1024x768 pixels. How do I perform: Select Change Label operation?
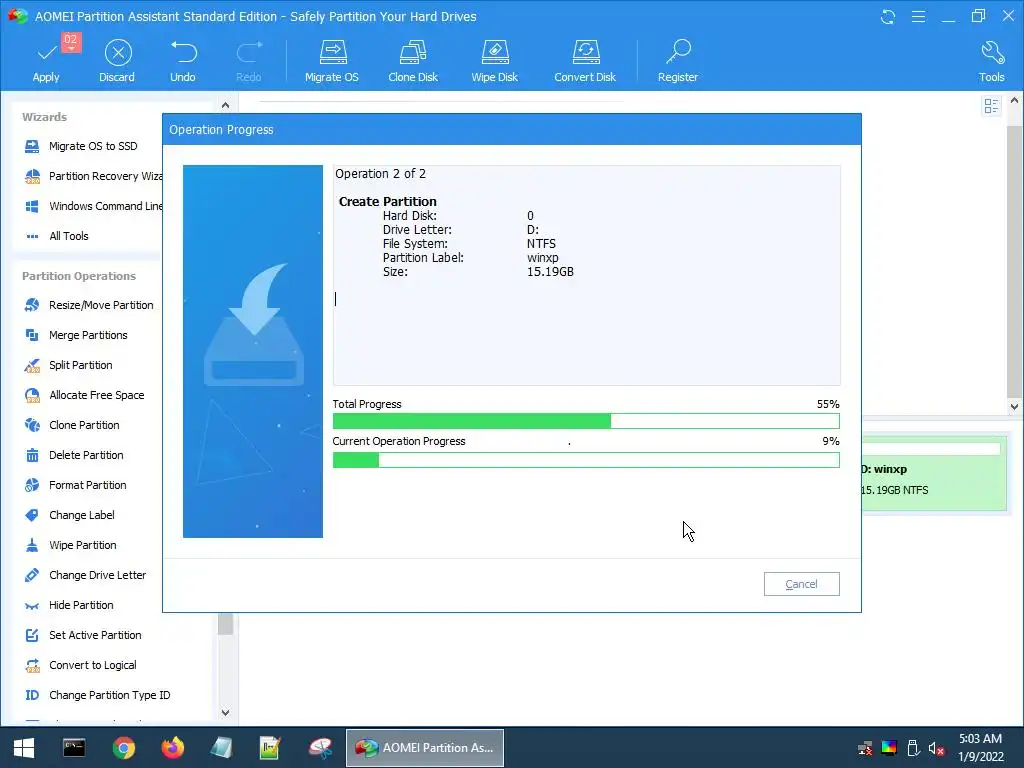[x=69, y=515]
